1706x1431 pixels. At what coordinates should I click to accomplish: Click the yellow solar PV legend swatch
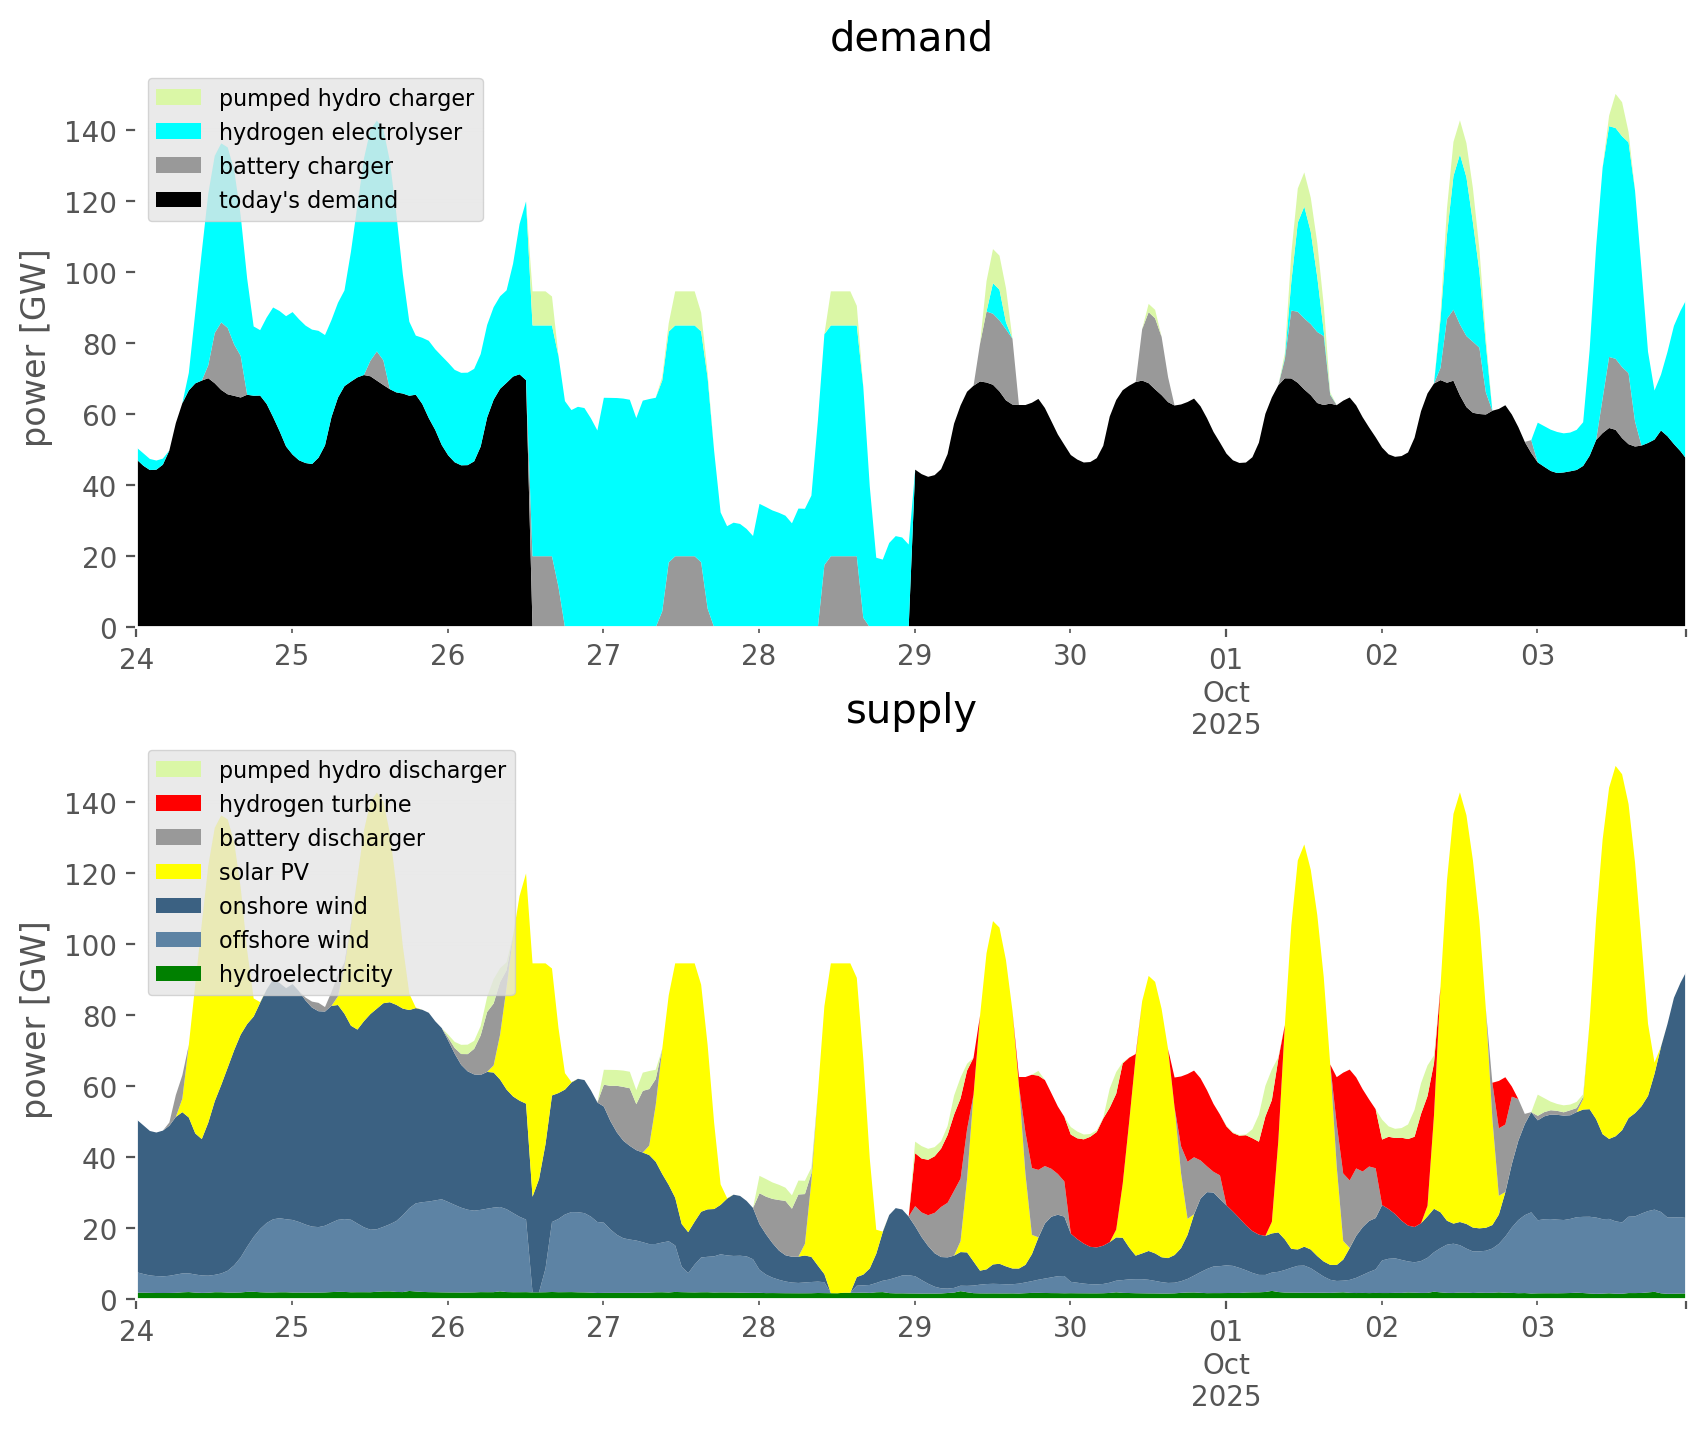click(x=180, y=872)
